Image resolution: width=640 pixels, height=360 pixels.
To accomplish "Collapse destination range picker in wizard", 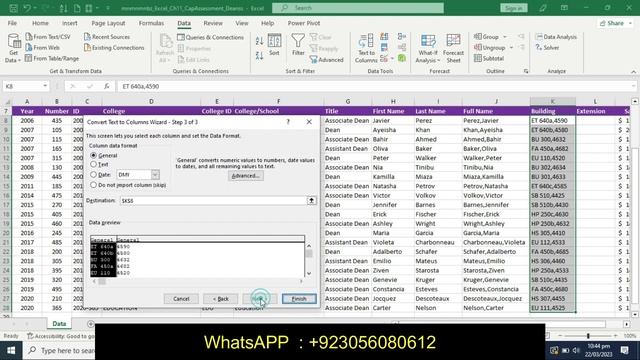I will point(311,200).
